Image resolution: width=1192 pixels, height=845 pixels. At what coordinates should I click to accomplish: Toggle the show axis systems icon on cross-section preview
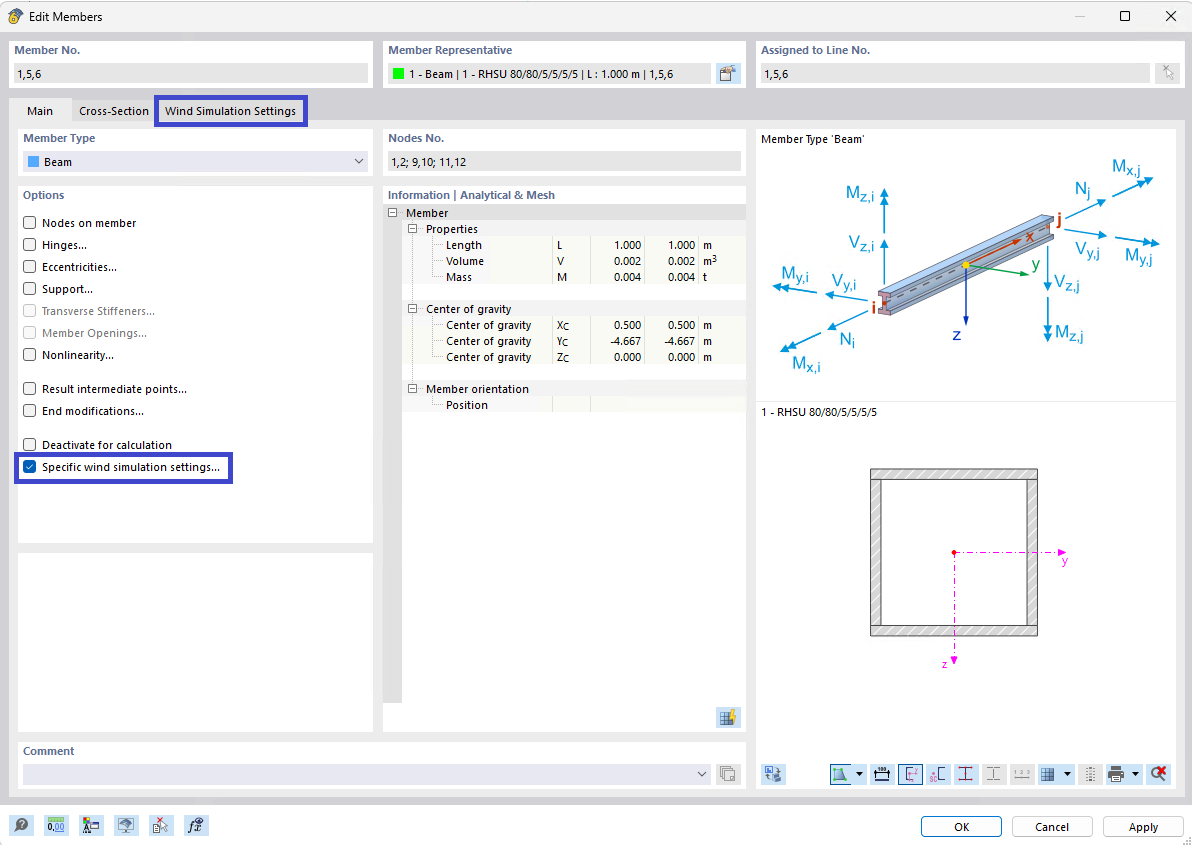click(x=910, y=774)
